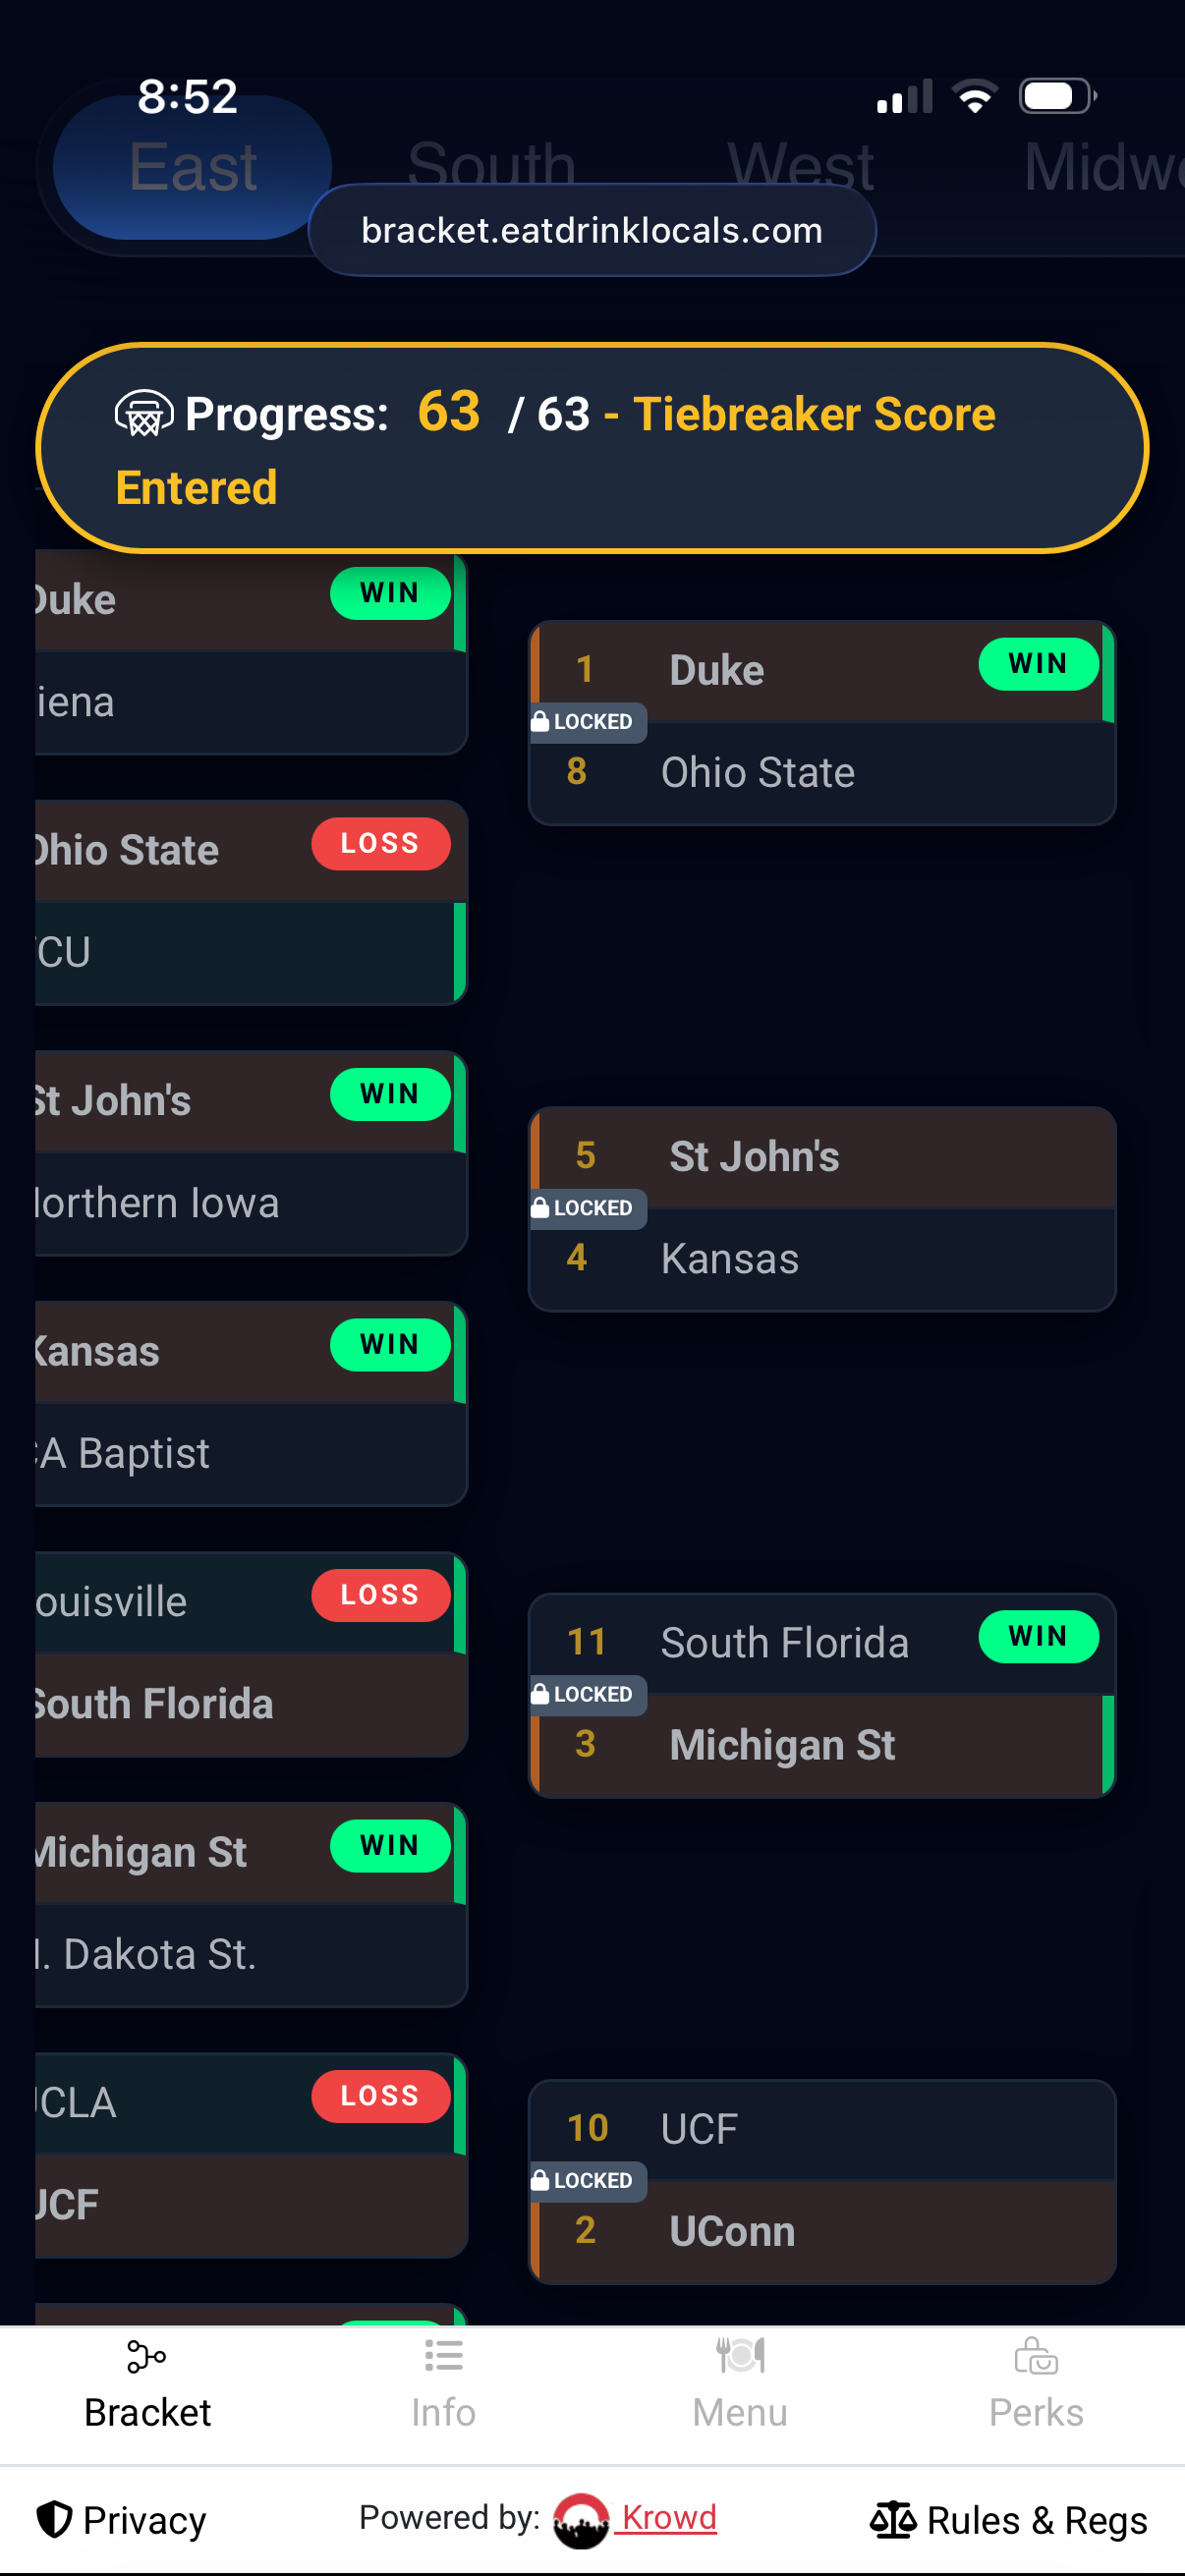Viewport: 1185px width, 2576px height.
Task: Click the Rules & Regs scales icon
Action: (x=892, y=2519)
